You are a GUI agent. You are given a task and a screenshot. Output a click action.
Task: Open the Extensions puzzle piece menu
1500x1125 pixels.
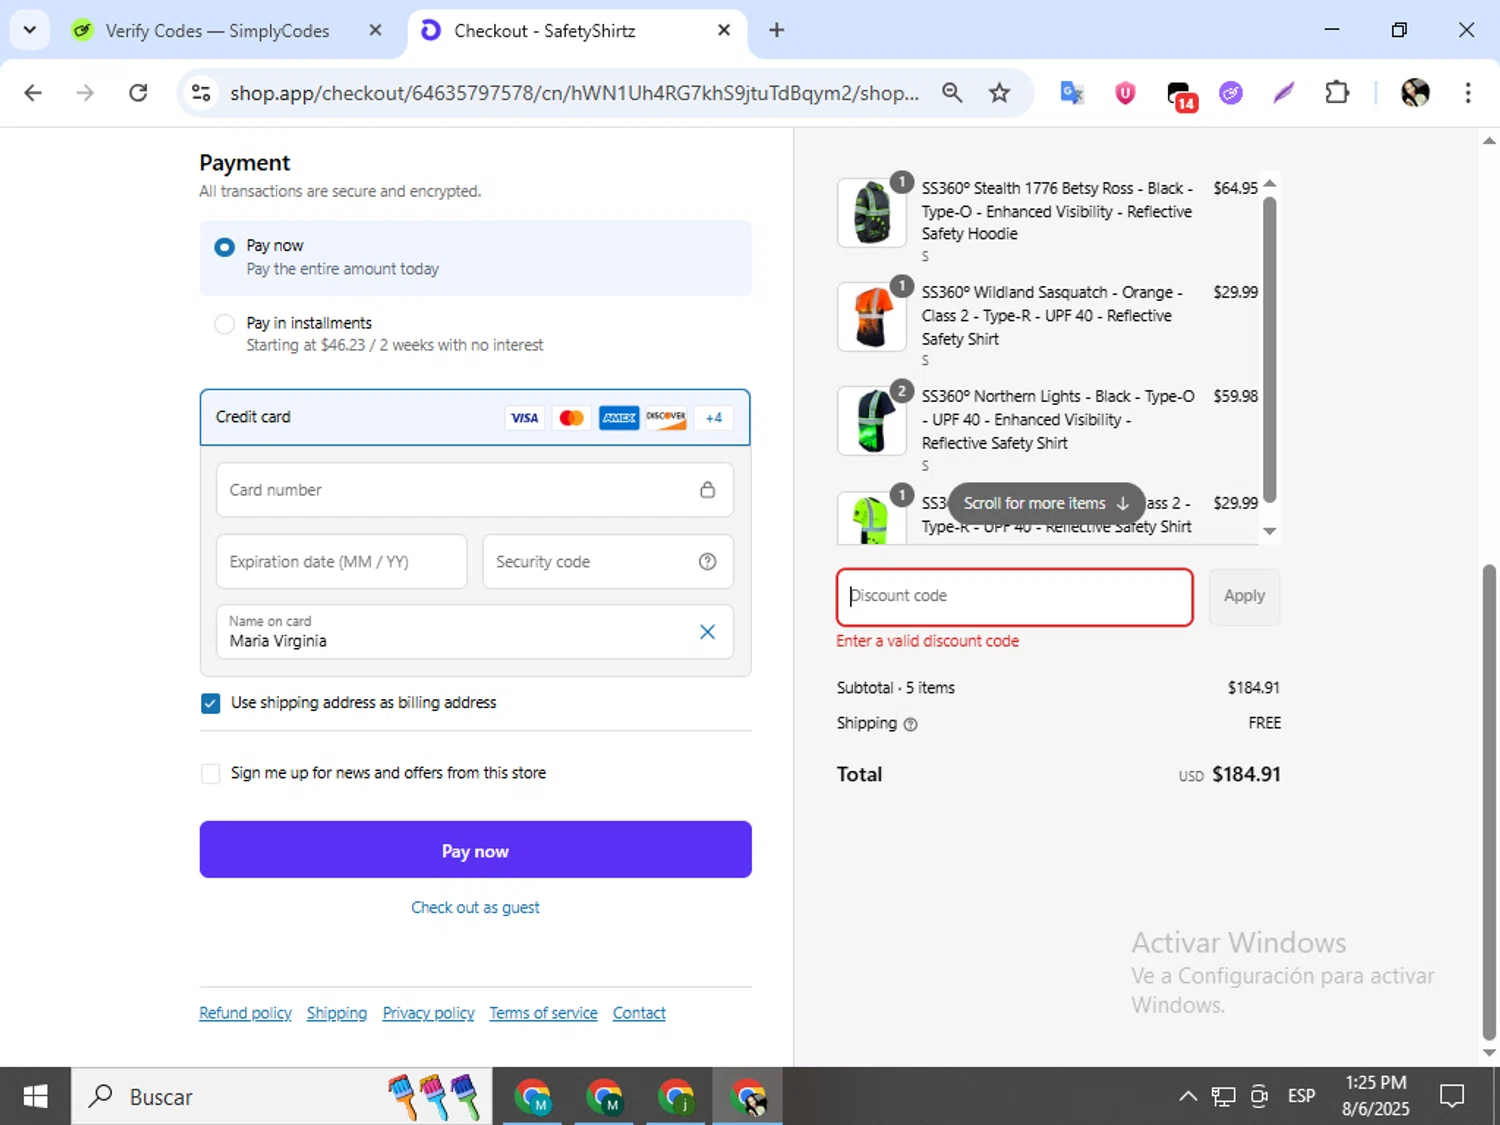pos(1337,93)
